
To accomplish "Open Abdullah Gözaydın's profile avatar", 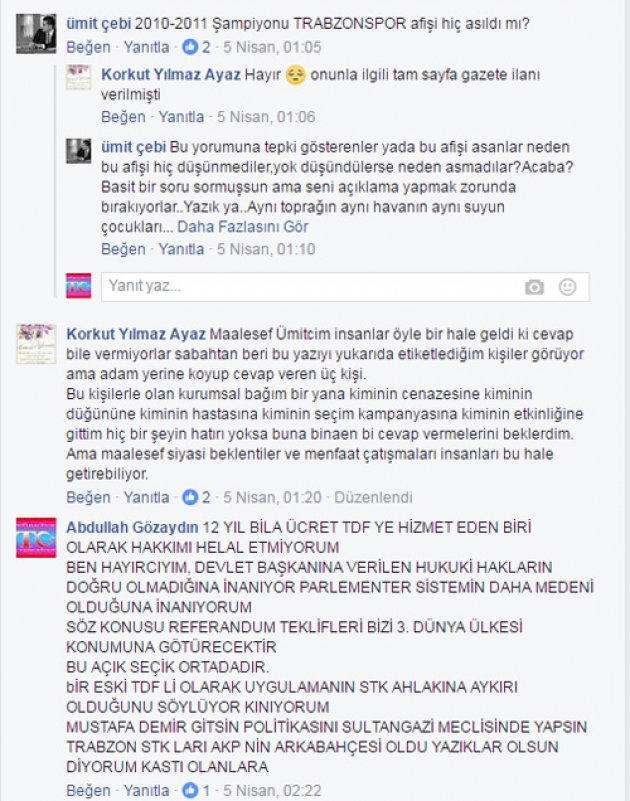I will (36, 537).
